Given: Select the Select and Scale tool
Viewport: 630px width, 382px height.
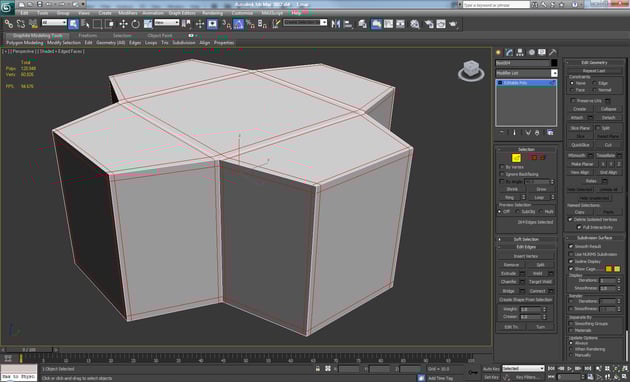Looking at the screenshot, I should (x=148, y=24).
